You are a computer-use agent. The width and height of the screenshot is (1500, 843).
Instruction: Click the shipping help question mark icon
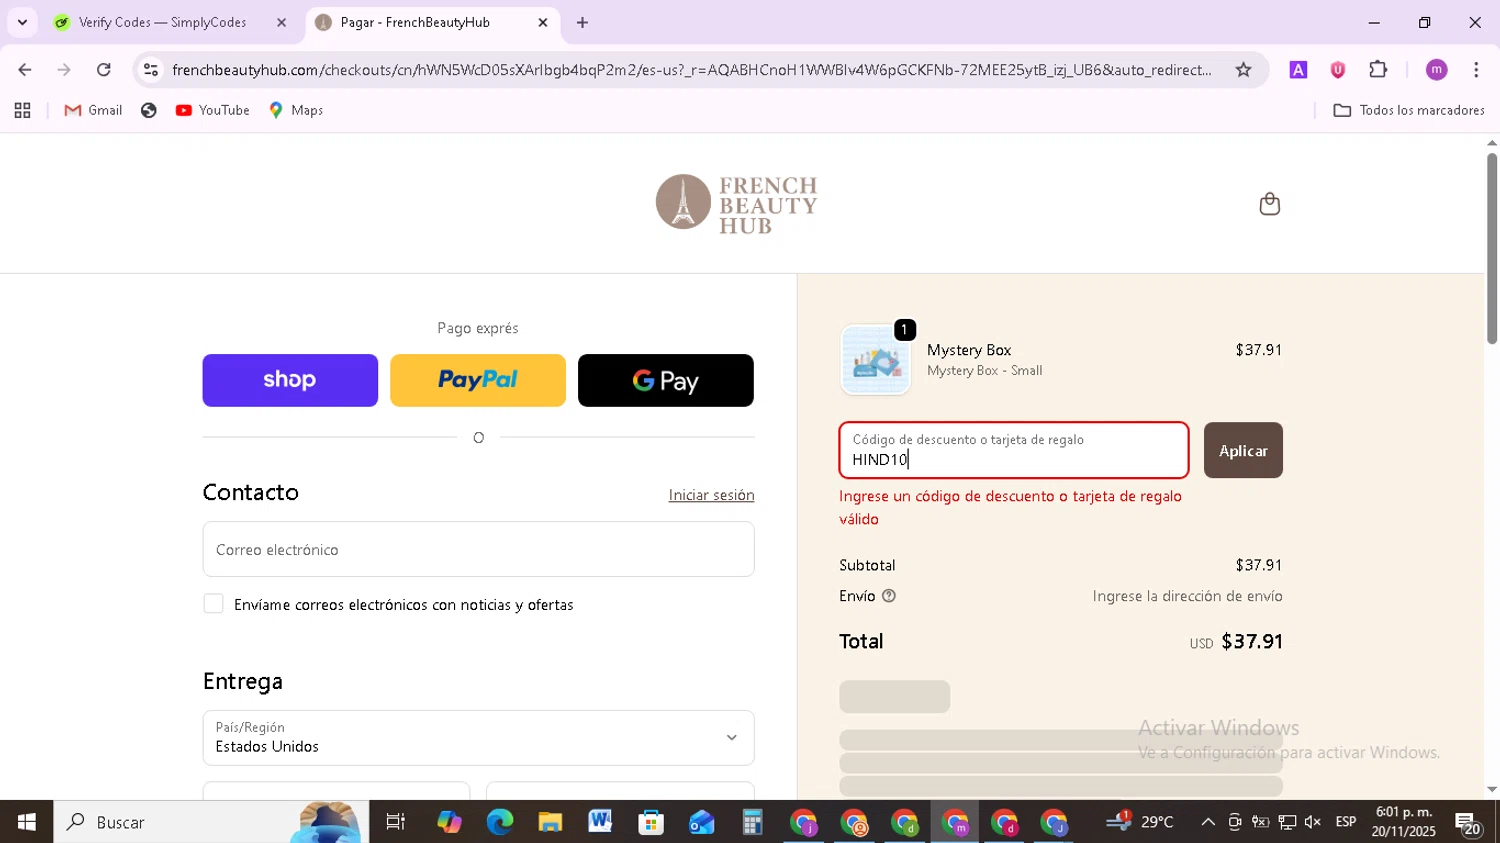[x=889, y=596]
